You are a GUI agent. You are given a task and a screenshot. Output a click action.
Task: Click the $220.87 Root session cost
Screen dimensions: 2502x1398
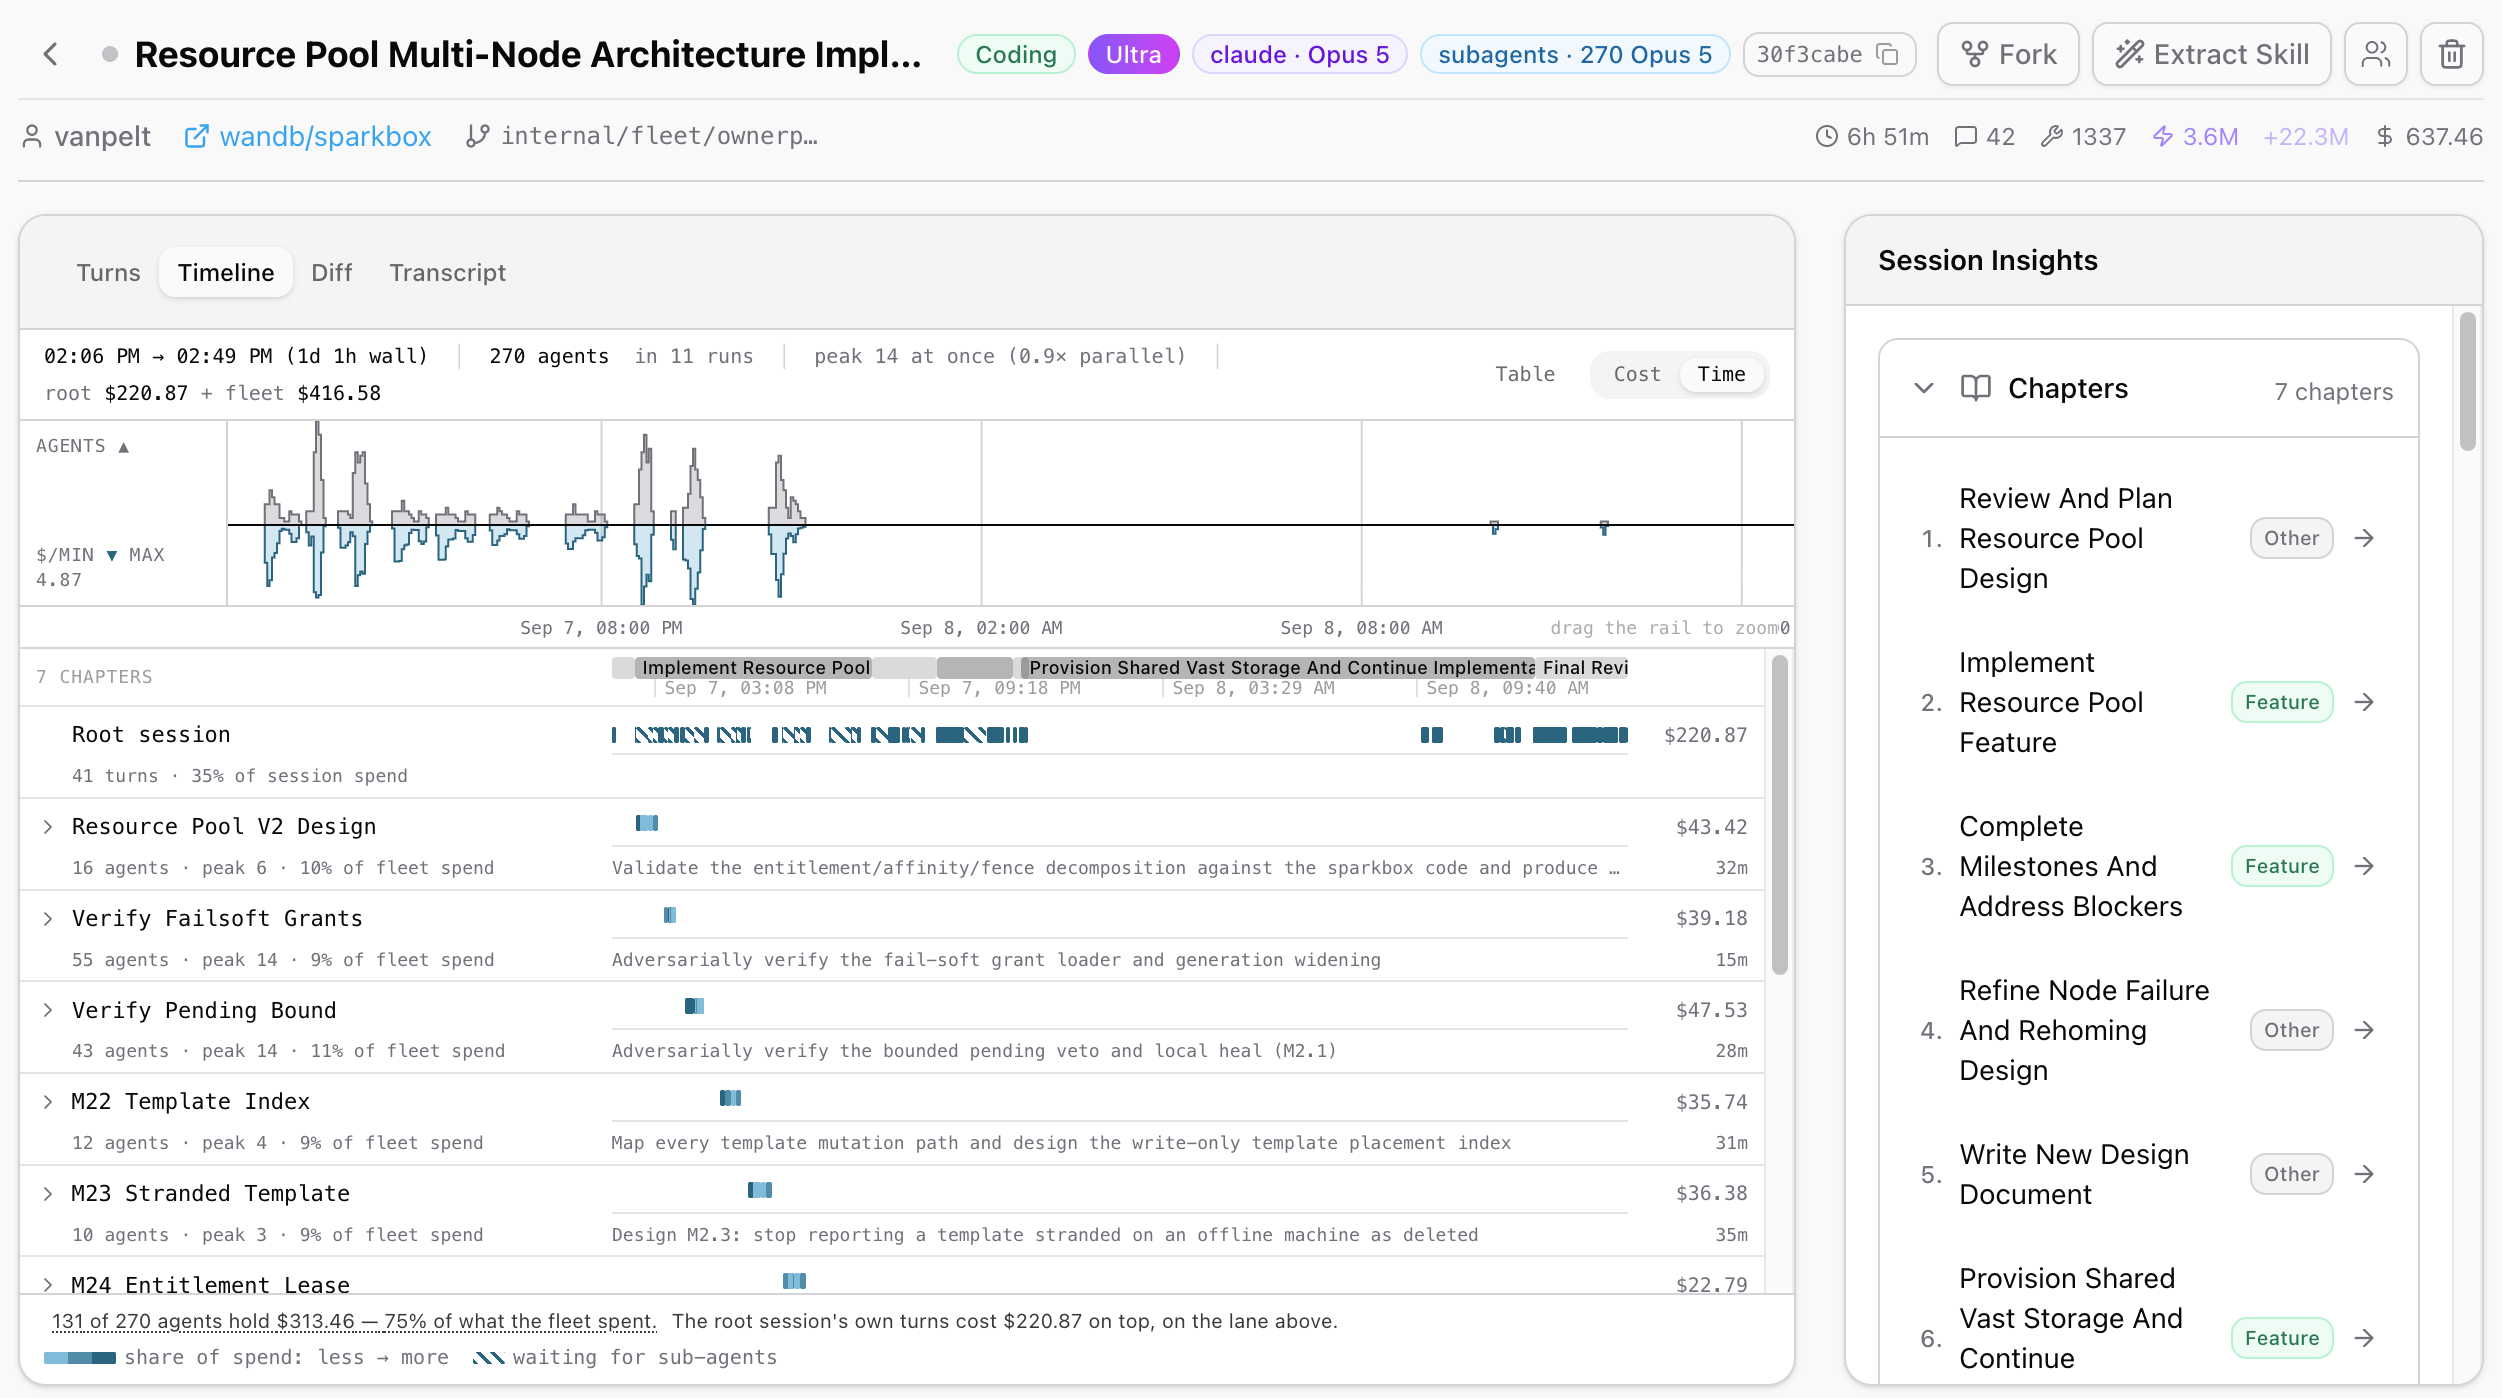[x=1705, y=735]
